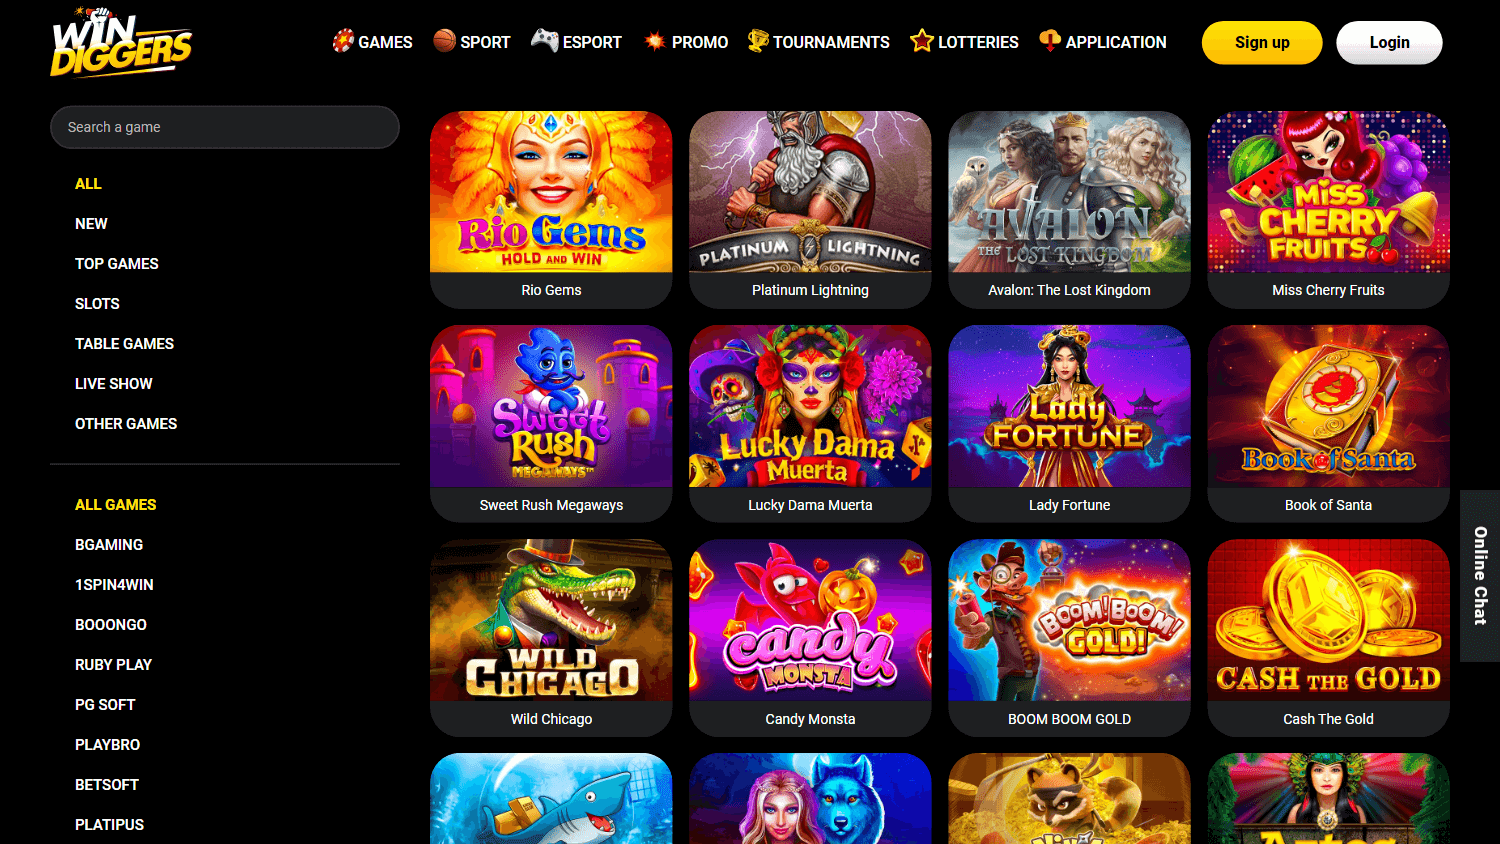Open the Online Chat side tab
1500x844 pixels.
[x=1480, y=576]
